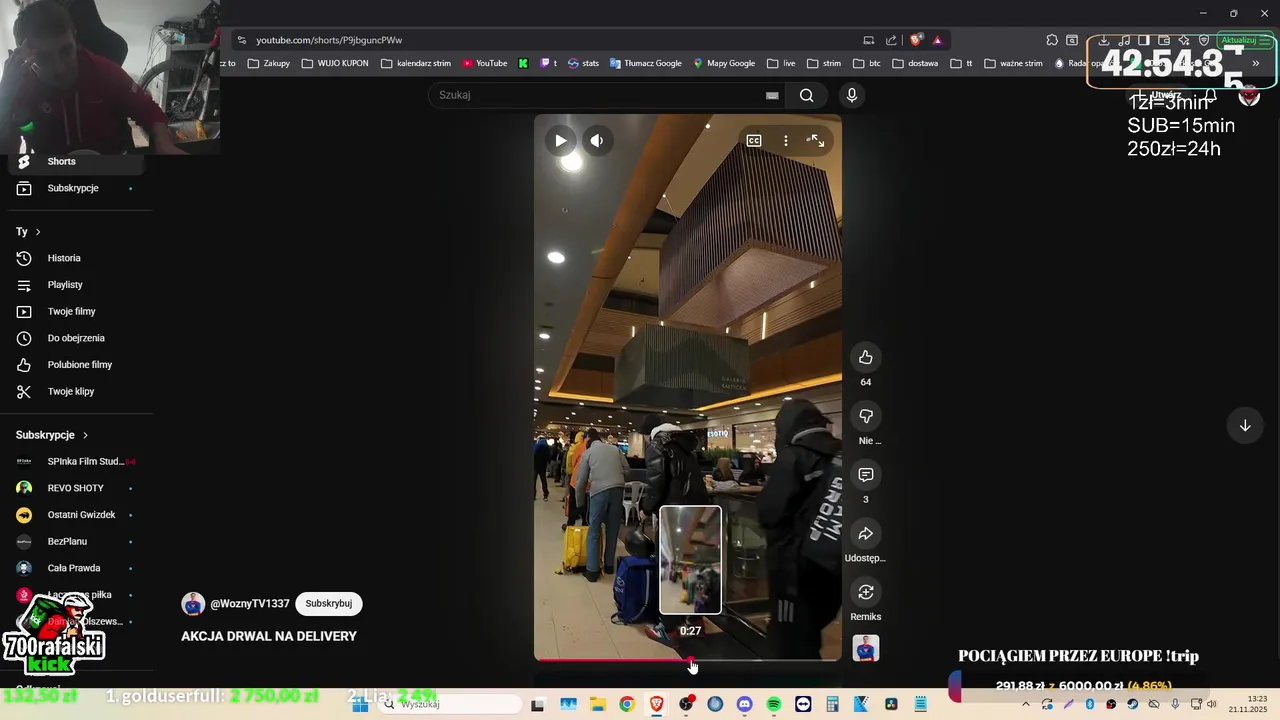Open the btc bookmarks folder
Viewport: 1280px width, 720px height.
click(866, 63)
